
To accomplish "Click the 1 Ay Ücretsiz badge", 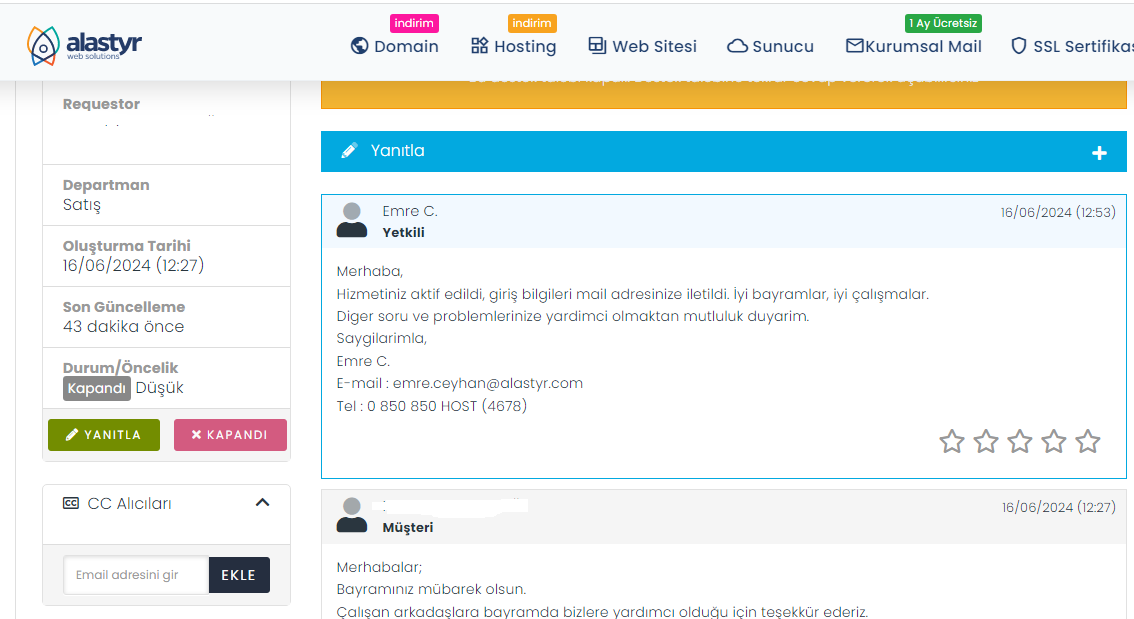I will point(943,23).
